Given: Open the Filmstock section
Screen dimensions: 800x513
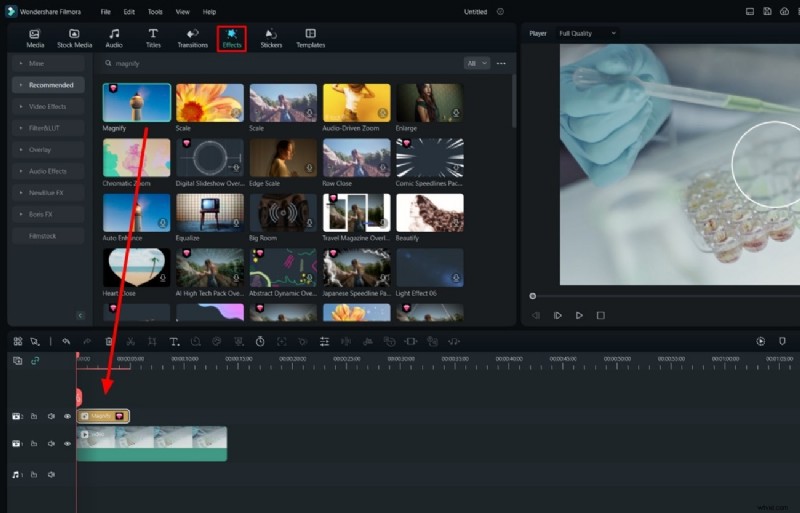Looking at the screenshot, I should (x=48, y=236).
